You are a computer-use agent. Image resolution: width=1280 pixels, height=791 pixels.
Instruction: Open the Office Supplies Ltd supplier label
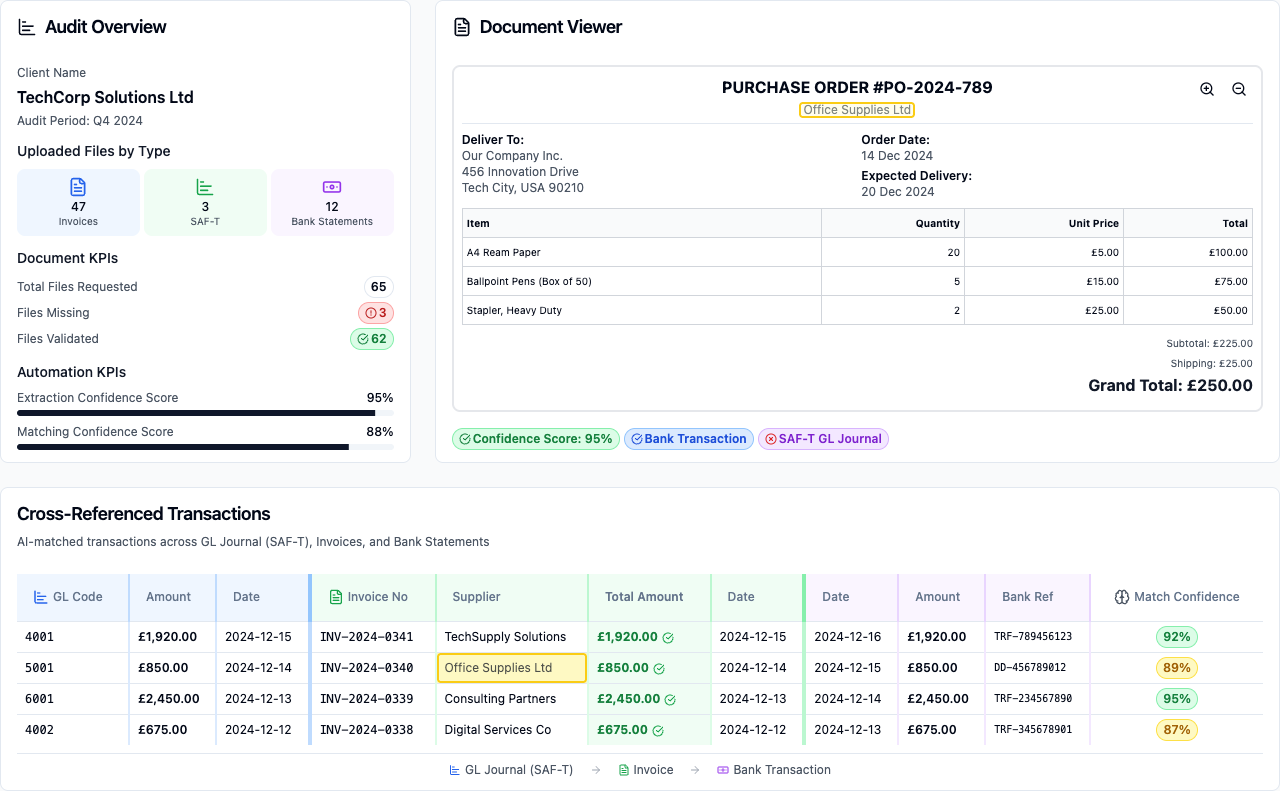coord(857,110)
